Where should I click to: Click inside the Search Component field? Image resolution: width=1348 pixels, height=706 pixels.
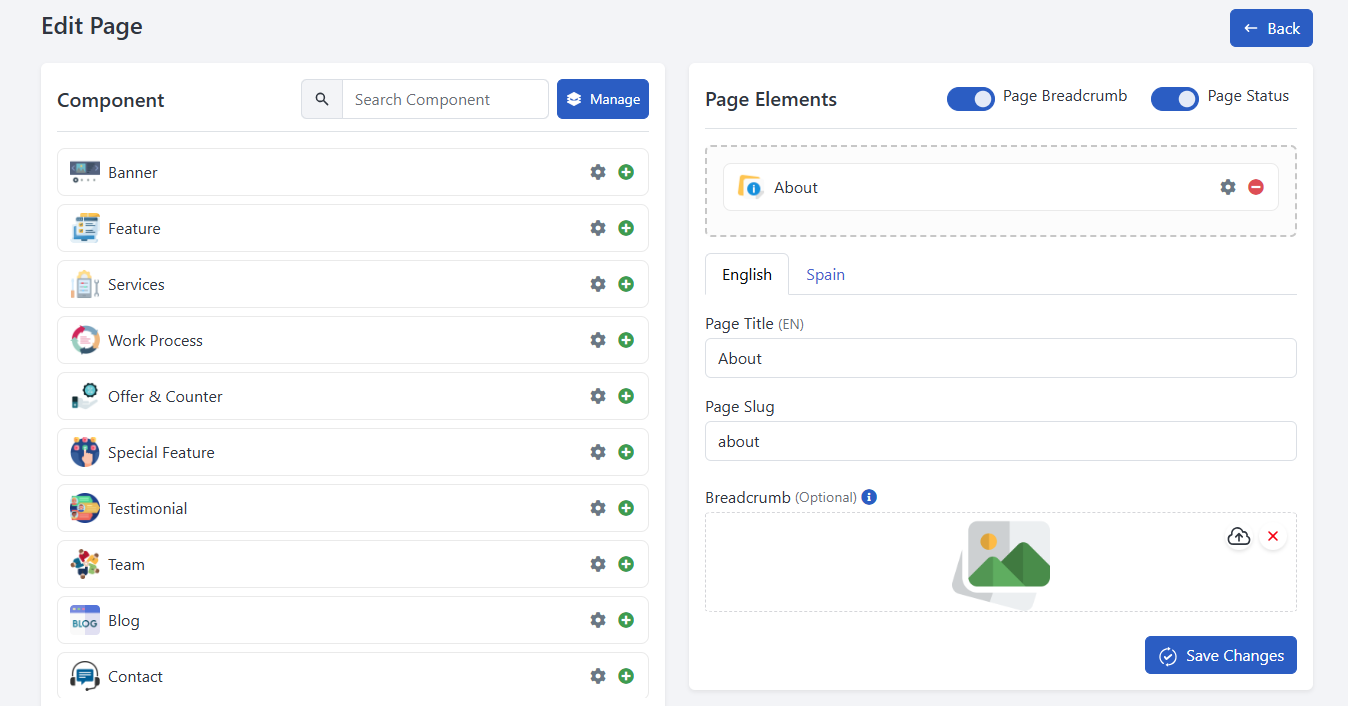pyautogui.click(x=444, y=99)
